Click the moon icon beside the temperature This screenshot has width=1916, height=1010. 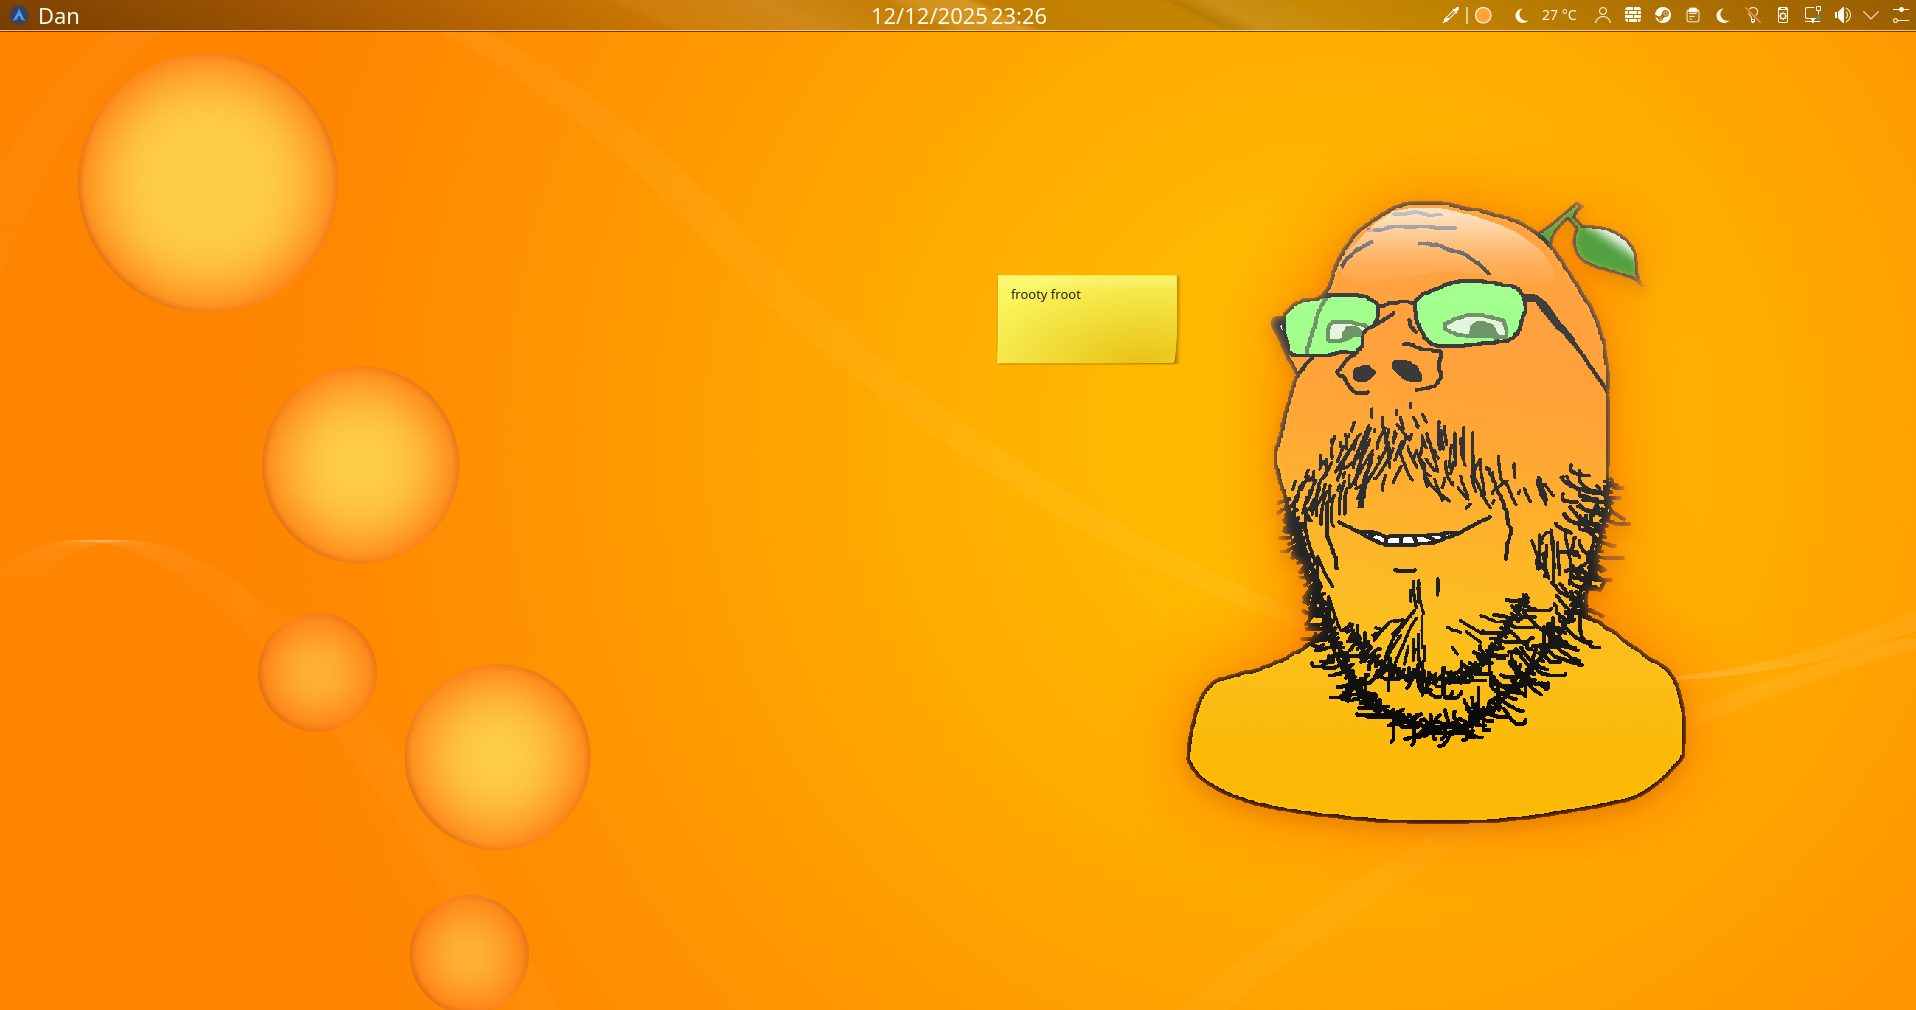[x=1521, y=15]
